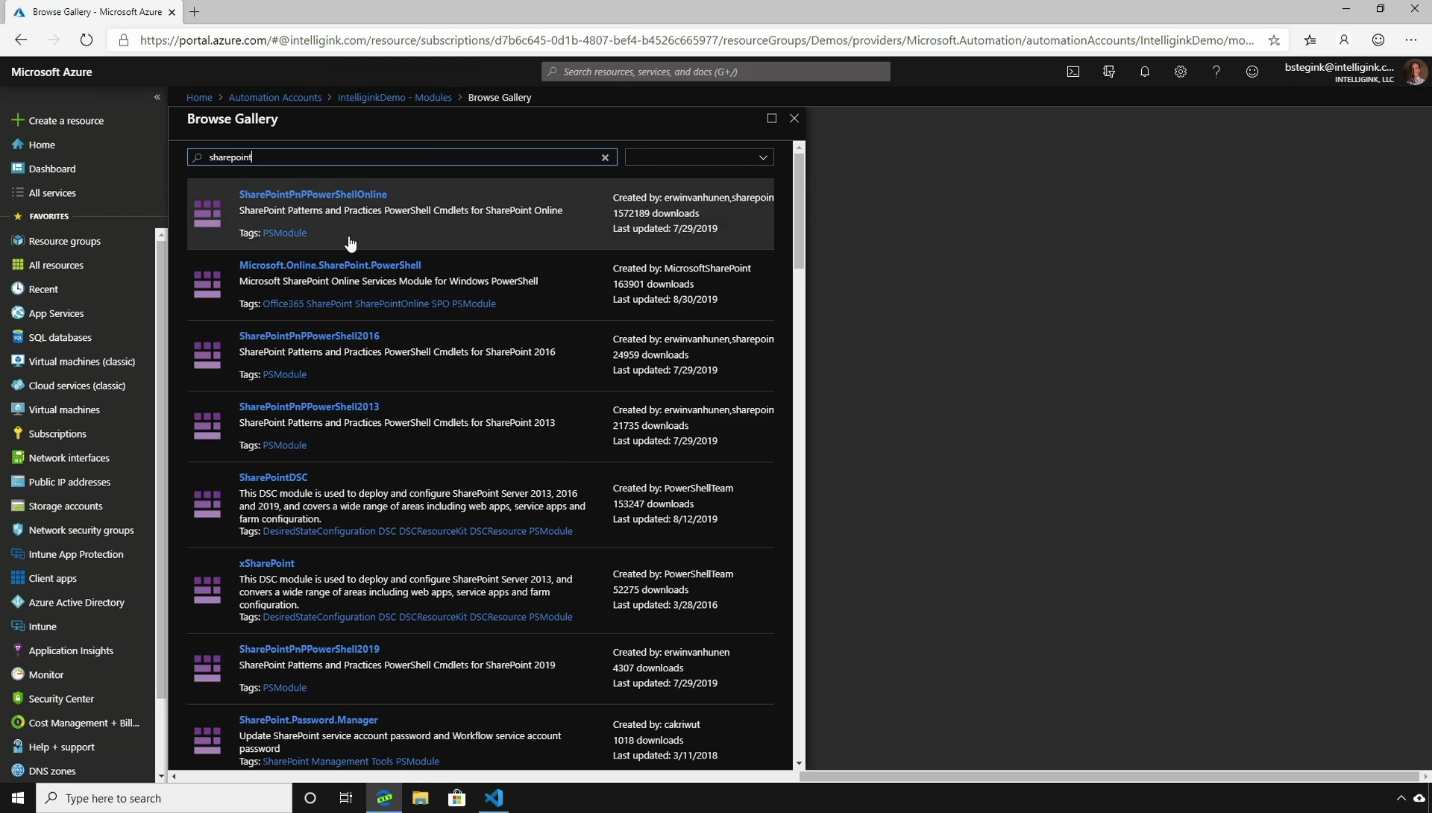Open SharePoint.Password.Manager module
1432x813 pixels.
pos(308,720)
